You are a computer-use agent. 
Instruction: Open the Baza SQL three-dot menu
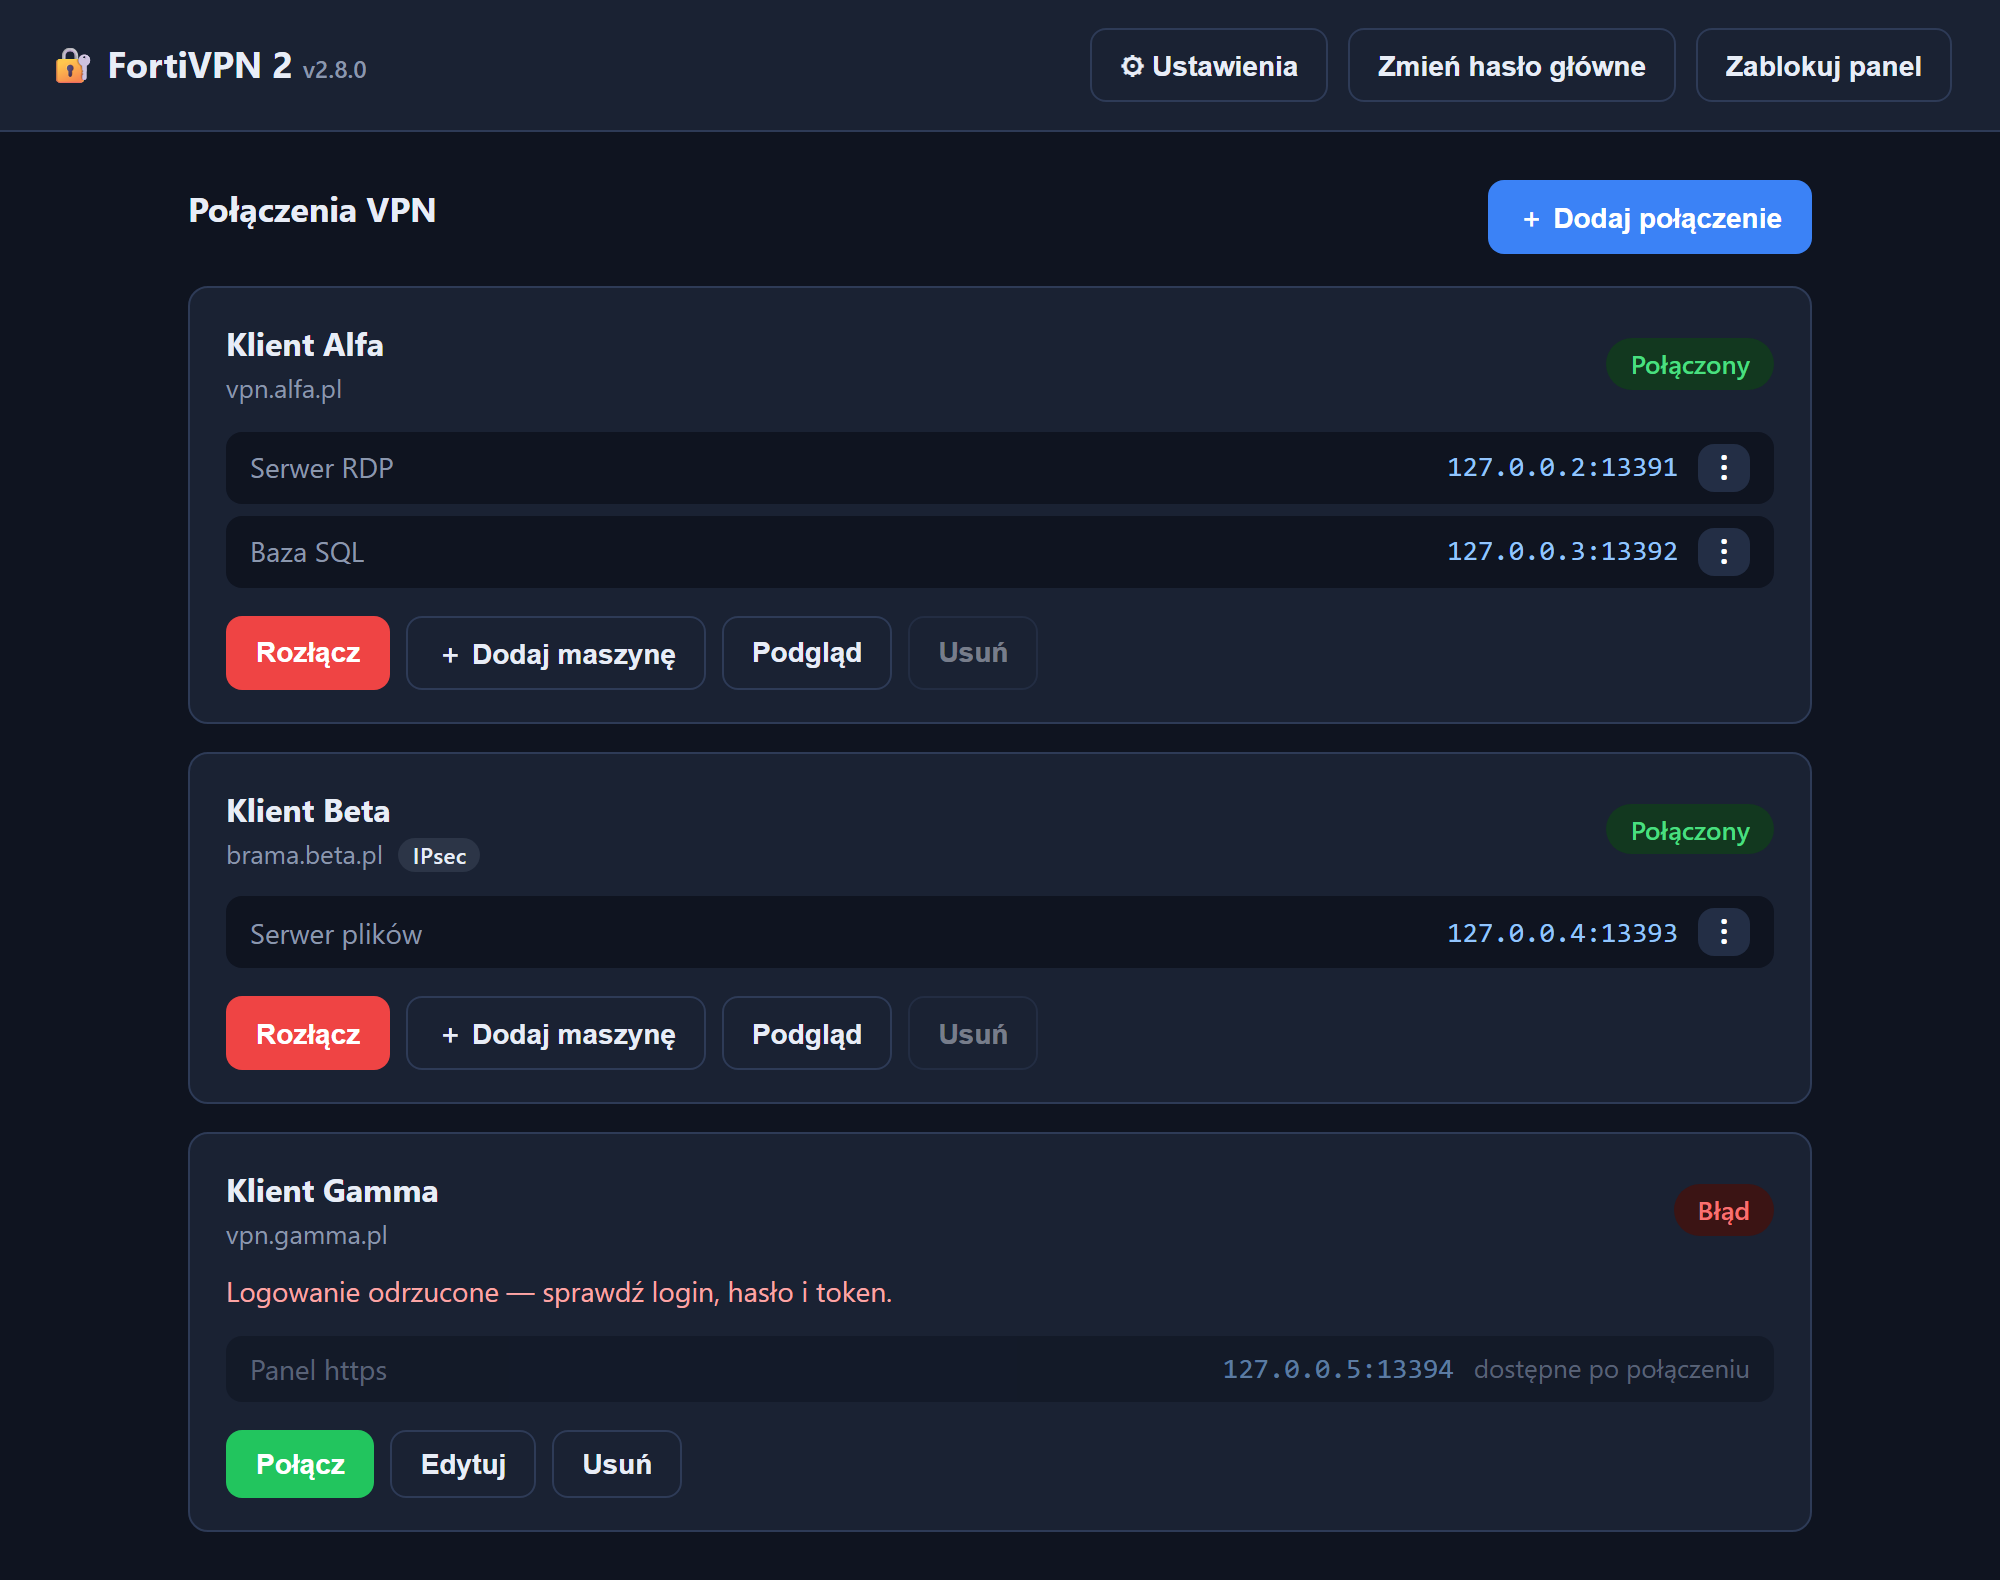[x=1723, y=552]
